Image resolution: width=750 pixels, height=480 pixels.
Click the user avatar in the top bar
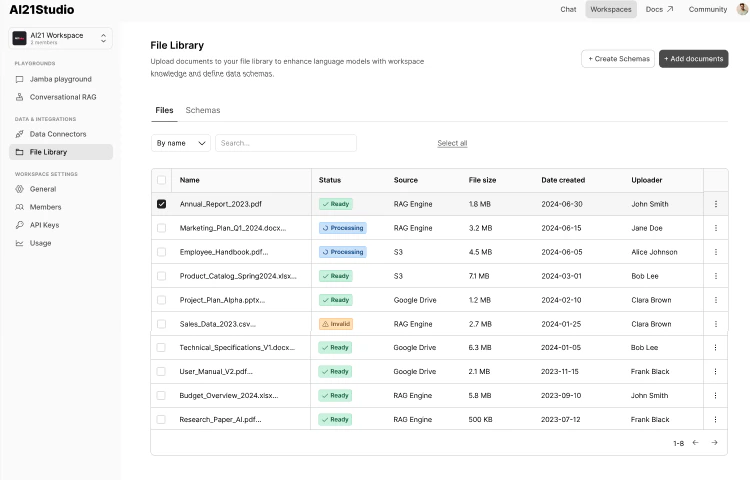(x=742, y=9)
